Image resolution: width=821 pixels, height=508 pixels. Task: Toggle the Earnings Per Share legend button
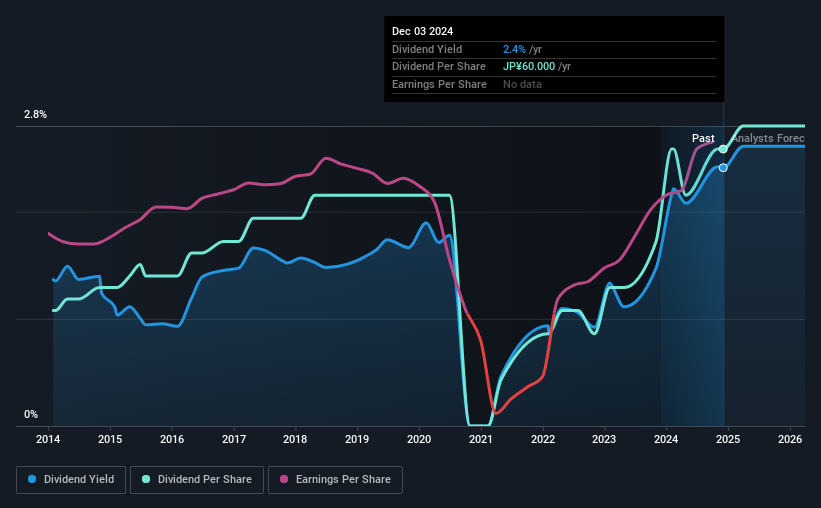(335, 480)
